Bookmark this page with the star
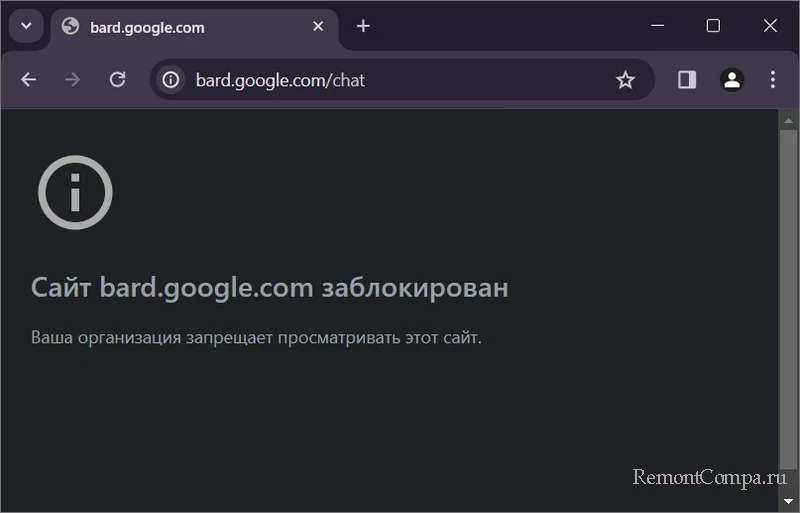The image size is (800, 513). click(625, 80)
